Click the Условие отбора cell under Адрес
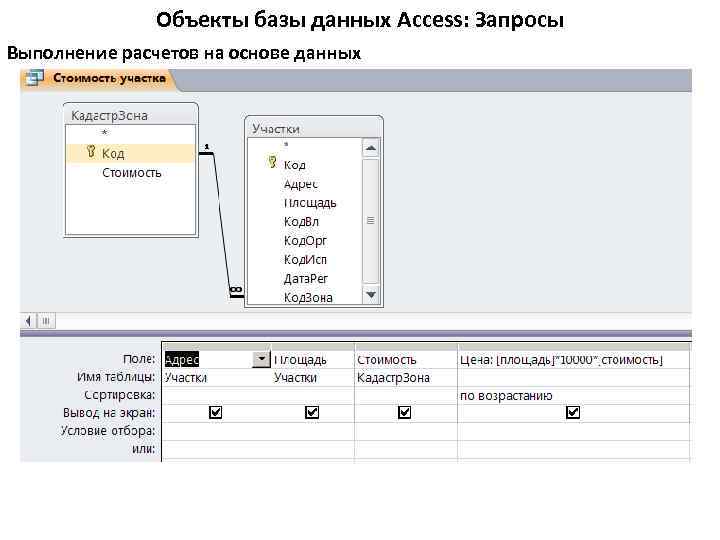 click(x=217, y=431)
